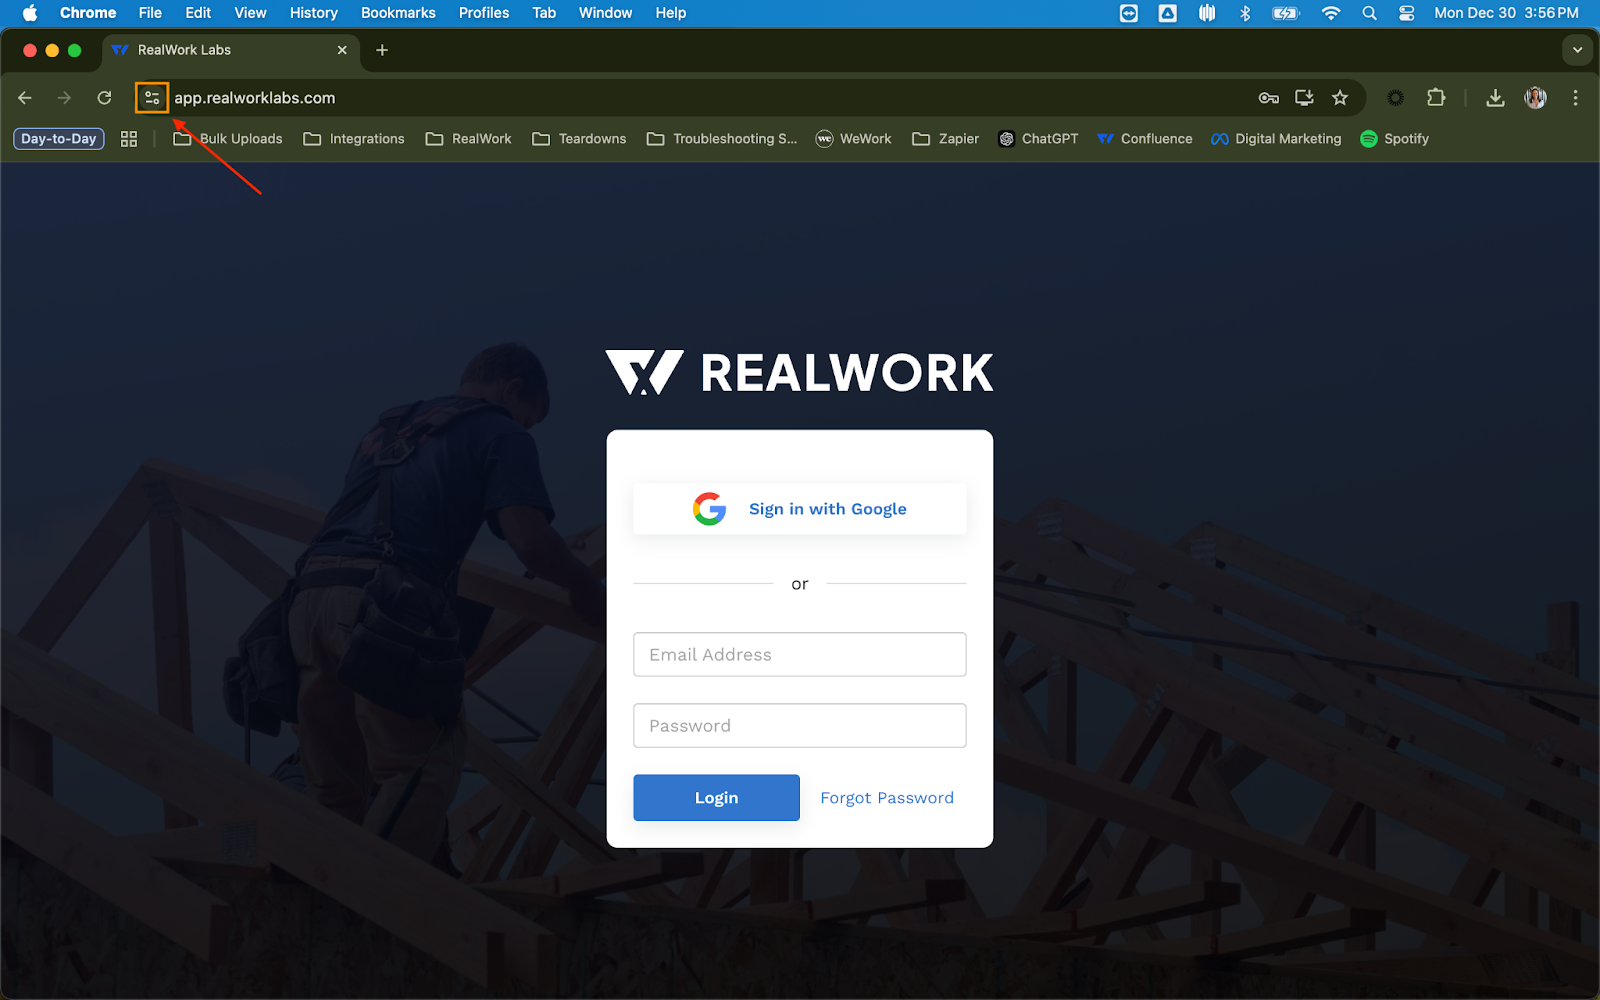The image size is (1600, 1000).
Task: Open site information icon in address bar
Action: point(152,98)
